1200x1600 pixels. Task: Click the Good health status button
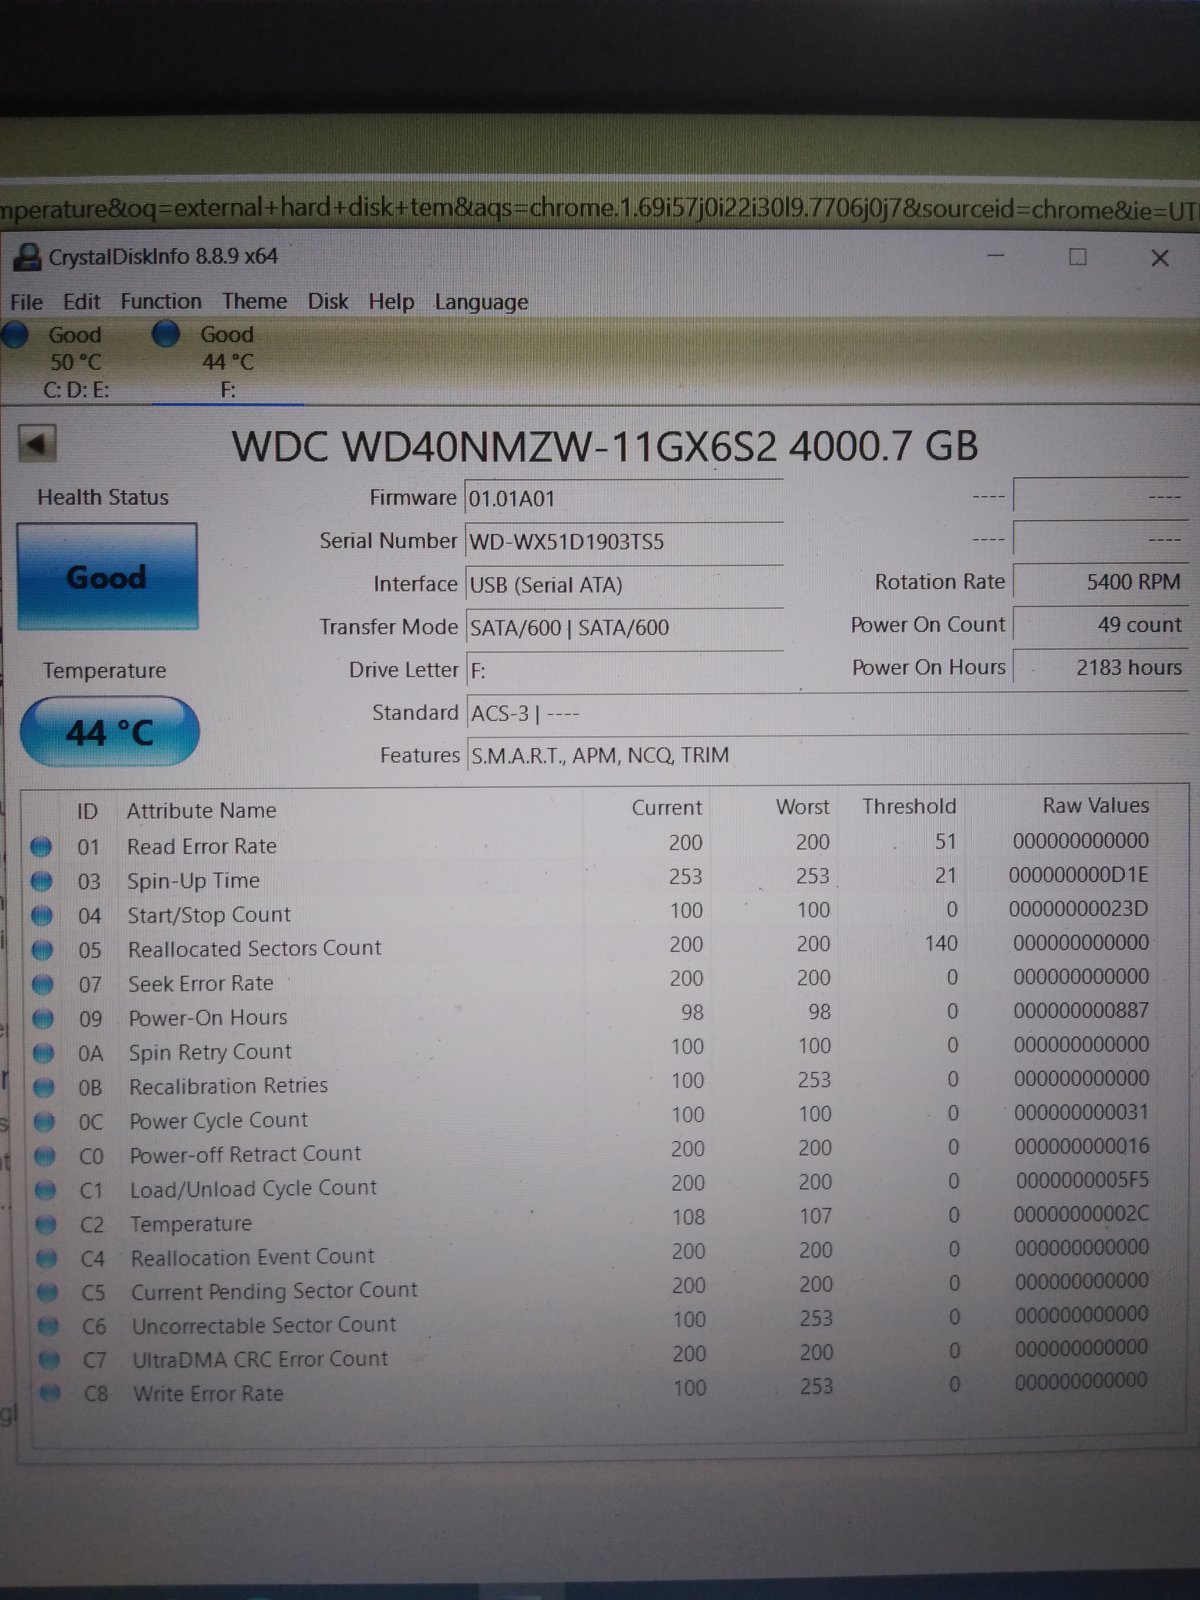[107, 577]
